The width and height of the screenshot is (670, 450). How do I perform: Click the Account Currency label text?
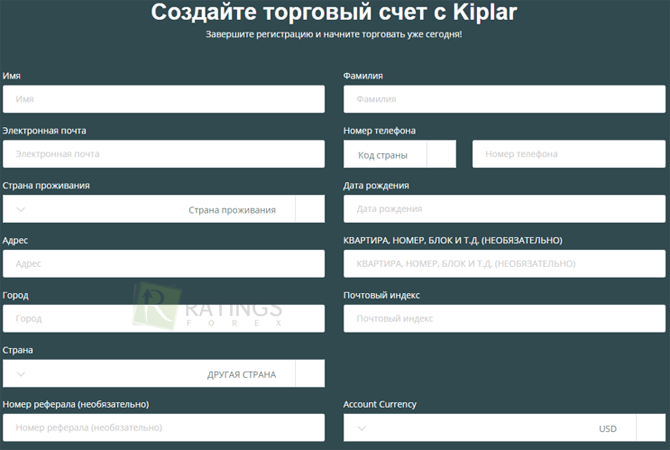tap(380, 404)
